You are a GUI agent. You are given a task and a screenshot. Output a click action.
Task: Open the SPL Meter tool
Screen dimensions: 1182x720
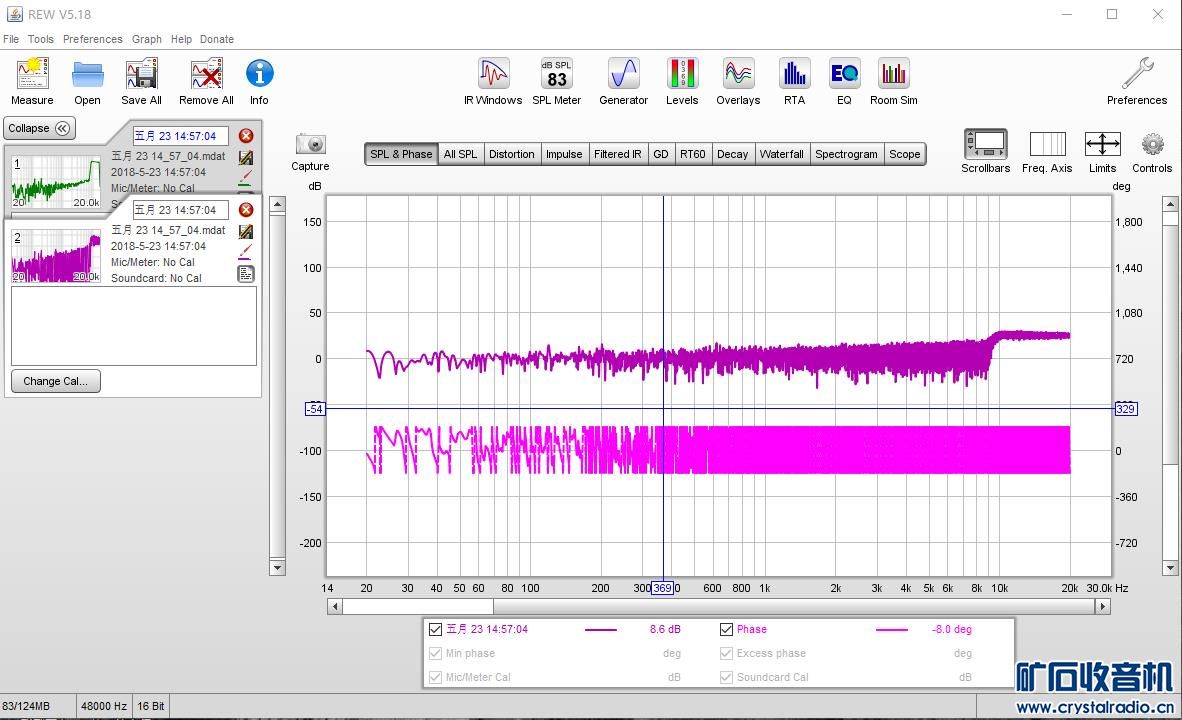556,75
